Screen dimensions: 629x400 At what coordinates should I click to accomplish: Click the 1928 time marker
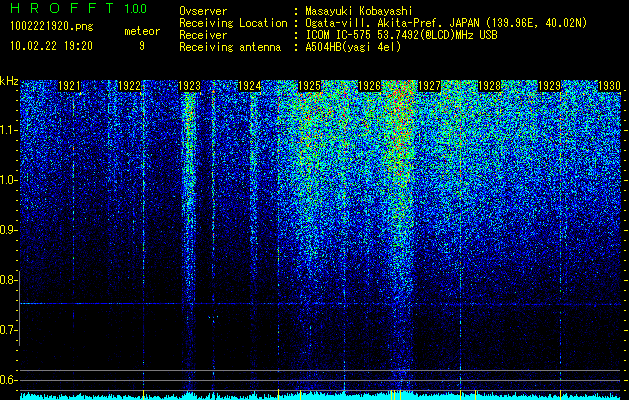(x=489, y=86)
